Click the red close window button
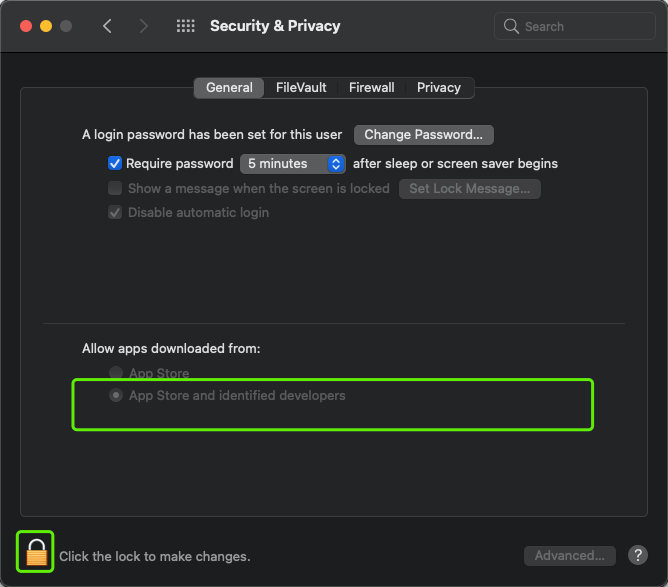Image resolution: width=668 pixels, height=587 pixels. 26,26
